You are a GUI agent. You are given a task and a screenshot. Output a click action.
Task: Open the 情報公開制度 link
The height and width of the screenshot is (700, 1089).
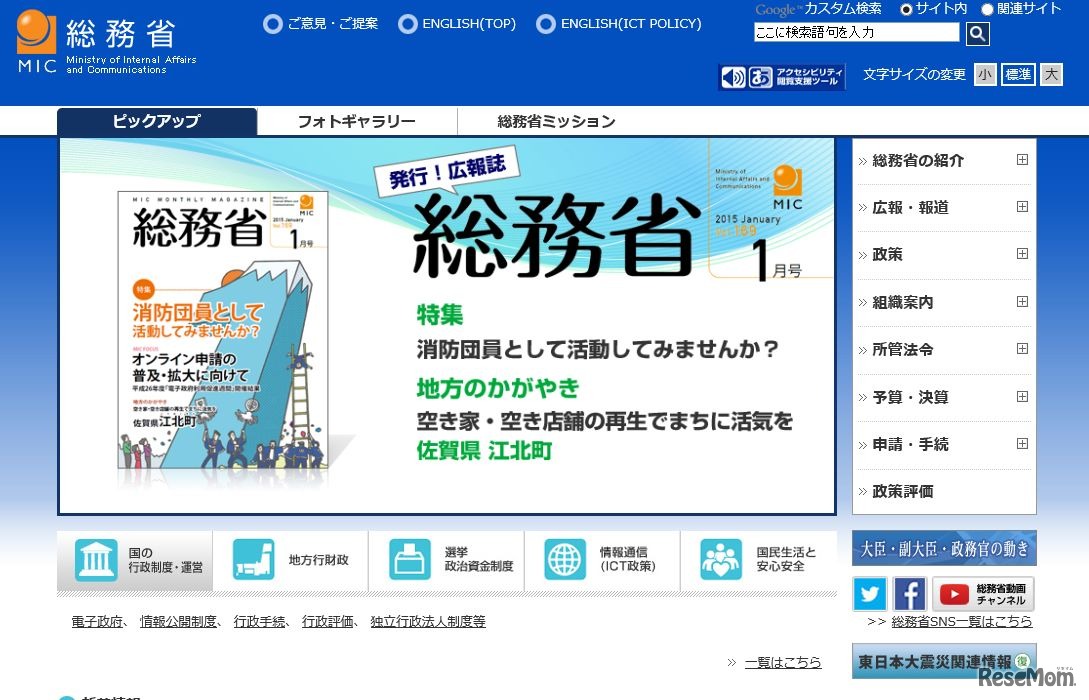(178, 622)
